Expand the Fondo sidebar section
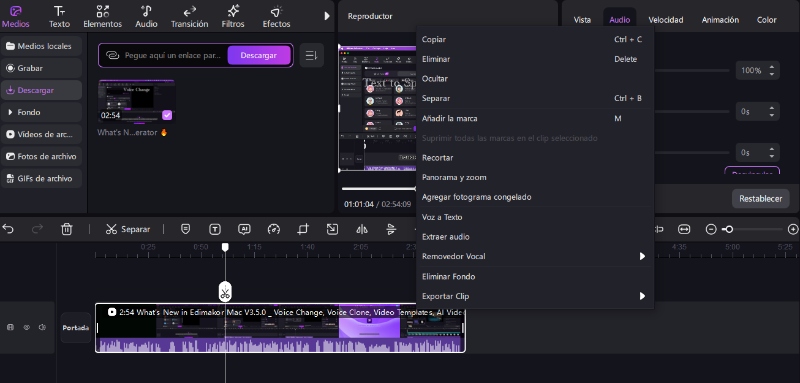Image resolution: width=800 pixels, height=383 pixels. (41, 112)
